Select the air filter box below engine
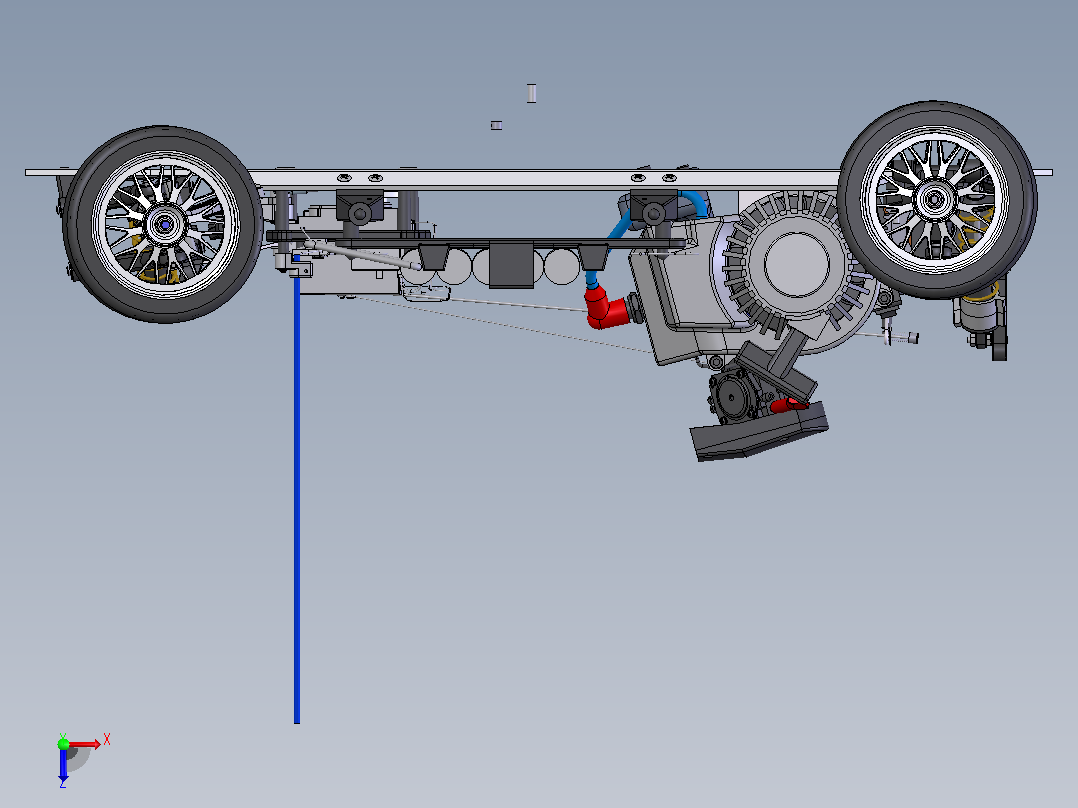The image size is (1078, 808). [x=760, y=433]
